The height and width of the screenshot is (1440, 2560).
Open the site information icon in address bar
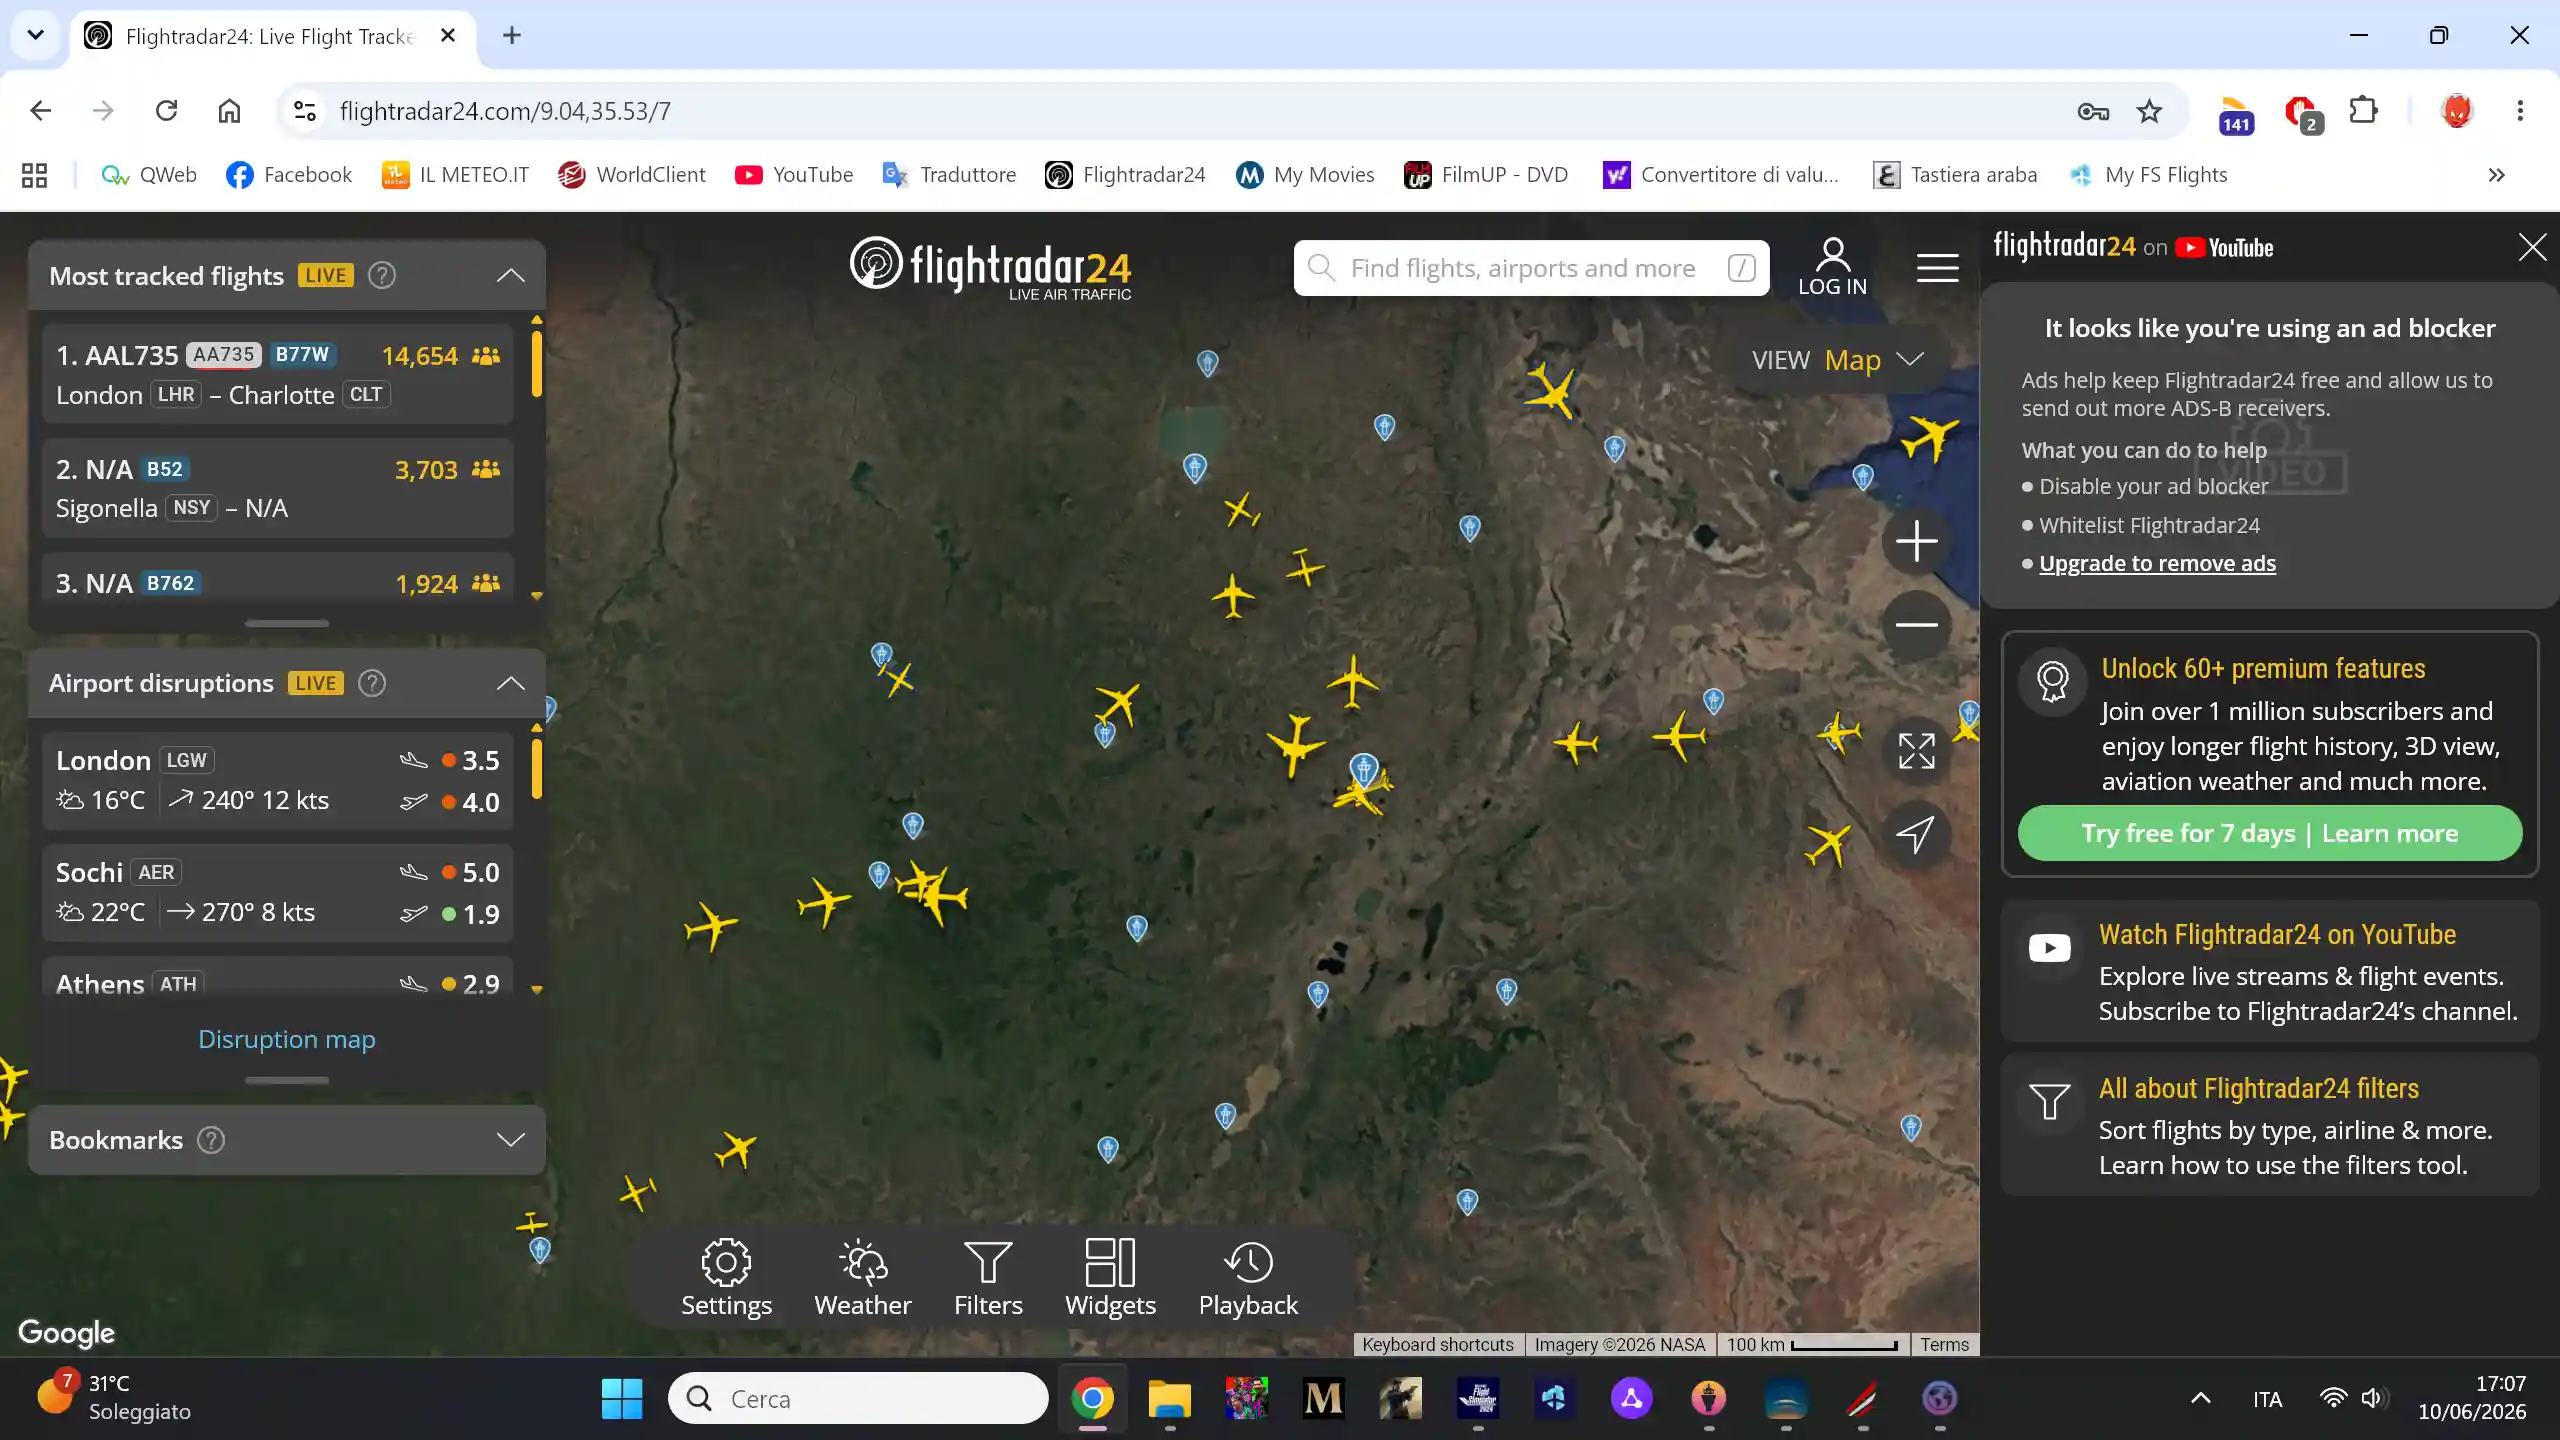[x=304, y=111]
